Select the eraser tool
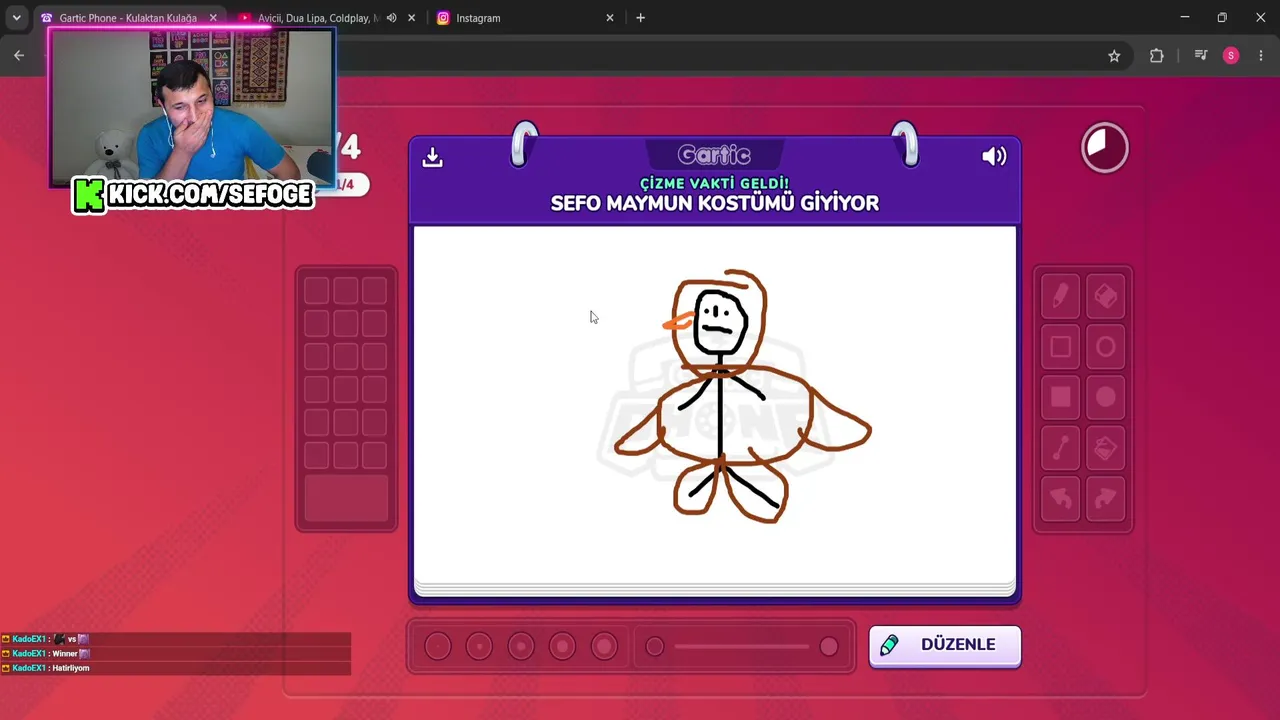 click(x=1105, y=297)
